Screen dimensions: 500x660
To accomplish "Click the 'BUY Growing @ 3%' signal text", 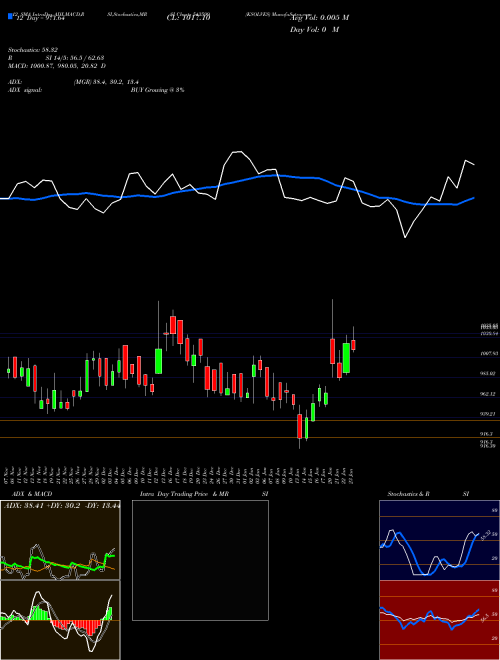I will (x=157, y=90).
